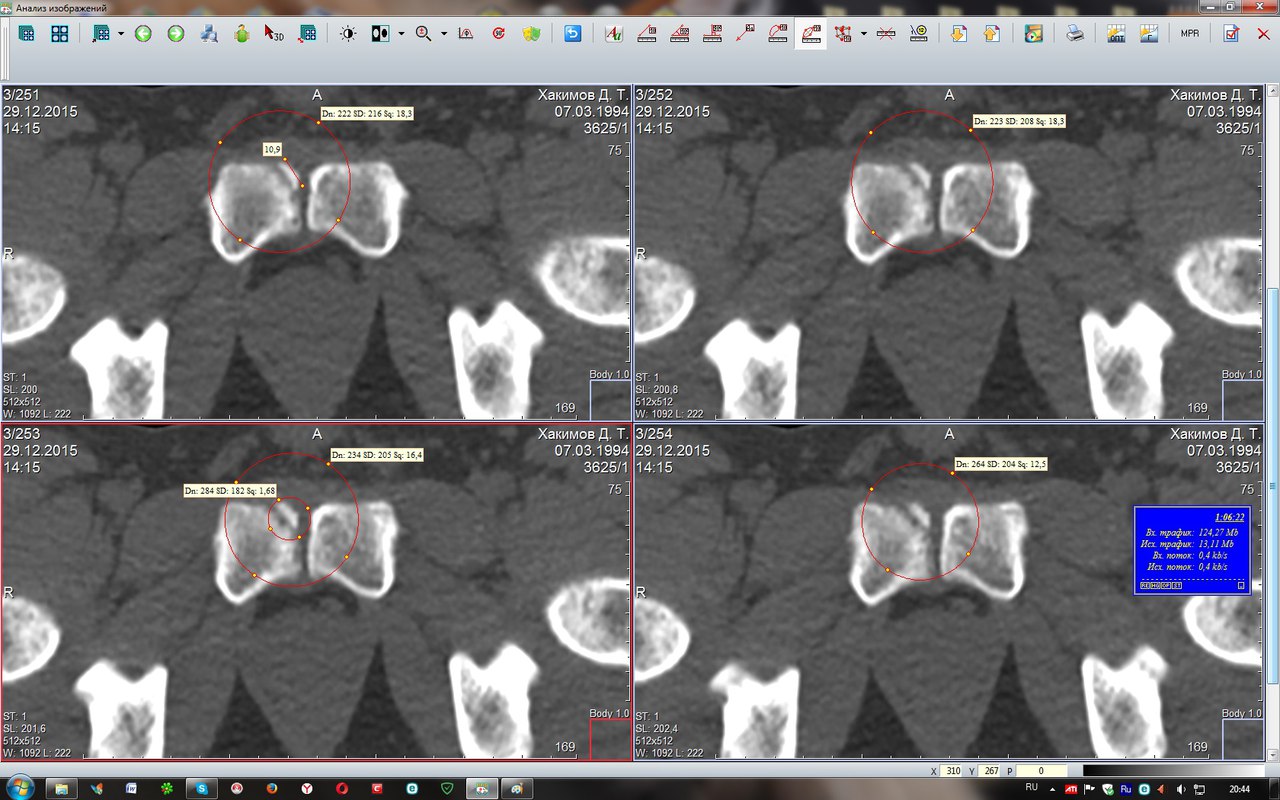Open Firefox from the taskbar
The height and width of the screenshot is (800, 1280).
(271, 789)
